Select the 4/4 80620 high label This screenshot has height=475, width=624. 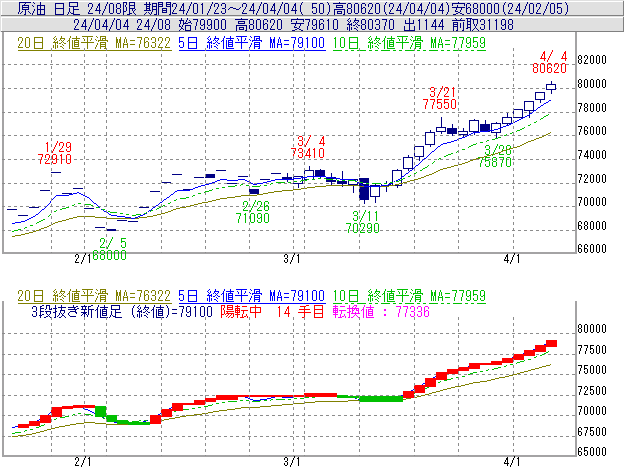550,62
